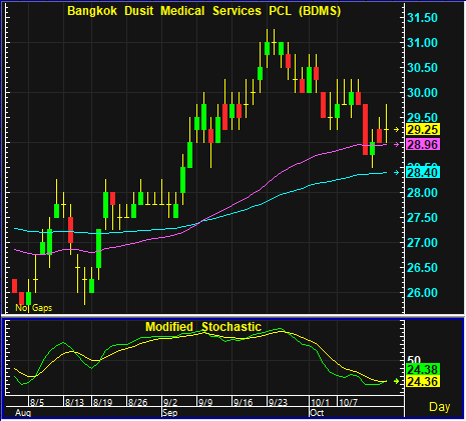Click the 10/7 date marker
The image size is (466, 421).
pos(348,402)
